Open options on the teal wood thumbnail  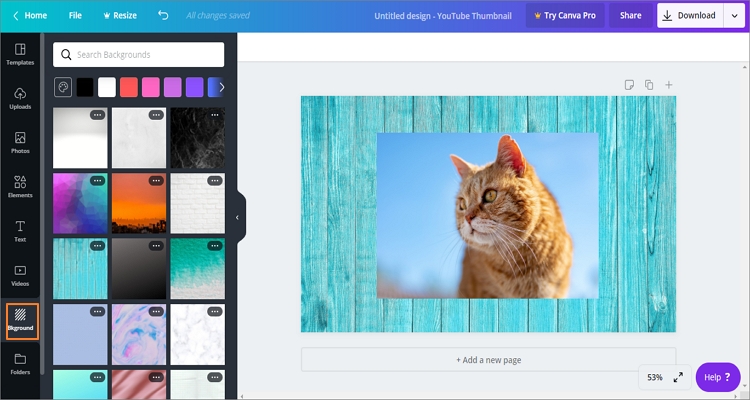[98, 246]
